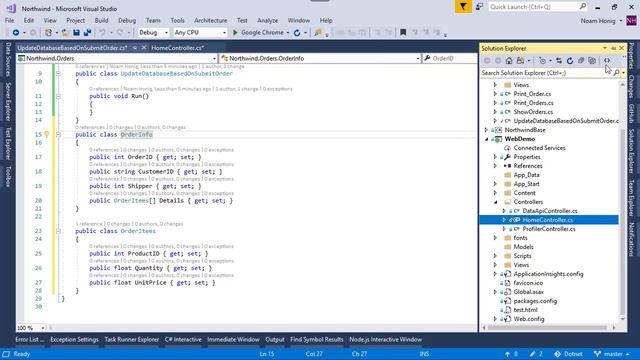Click View Code icon in Solution Explorer
The height and width of the screenshot is (360, 640).
pos(607,60)
